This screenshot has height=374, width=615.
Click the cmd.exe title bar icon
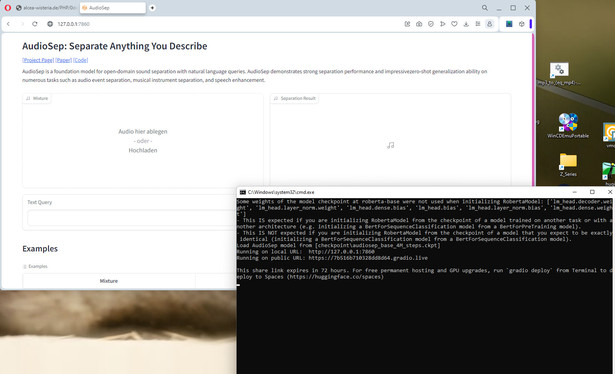click(x=243, y=192)
